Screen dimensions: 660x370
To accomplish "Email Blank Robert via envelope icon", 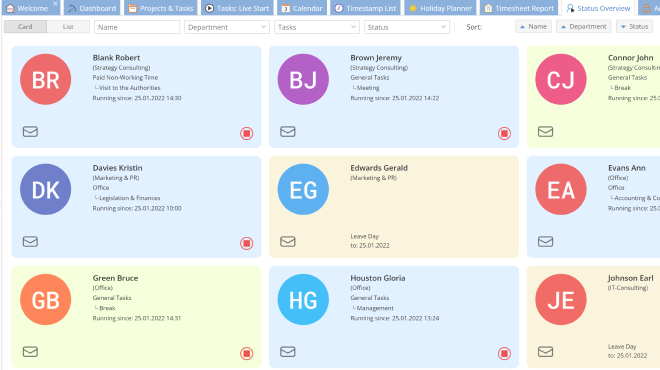I will pos(30,132).
